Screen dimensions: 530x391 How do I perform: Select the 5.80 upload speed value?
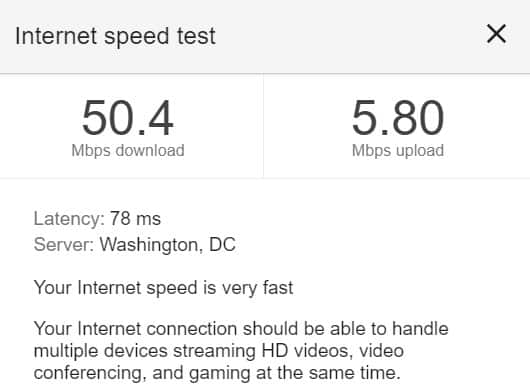pos(398,118)
